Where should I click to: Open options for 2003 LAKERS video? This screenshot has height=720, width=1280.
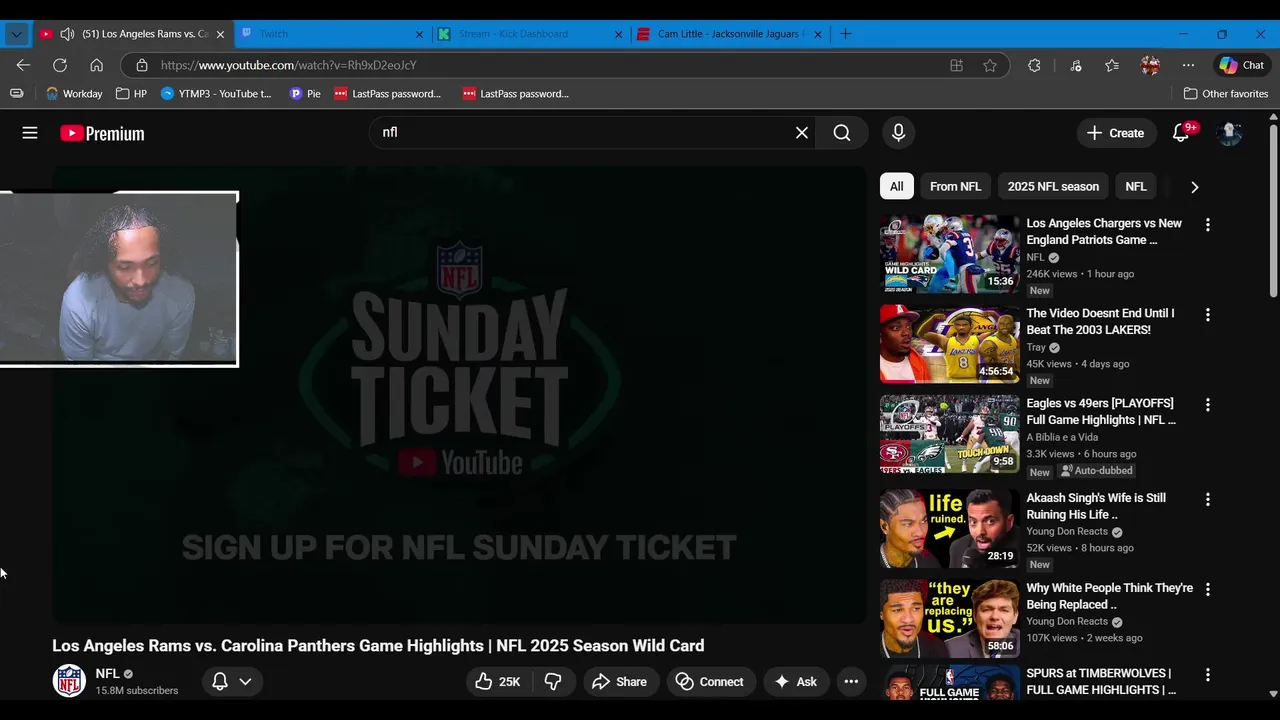pyautogui.click(x=1207, y=315)
